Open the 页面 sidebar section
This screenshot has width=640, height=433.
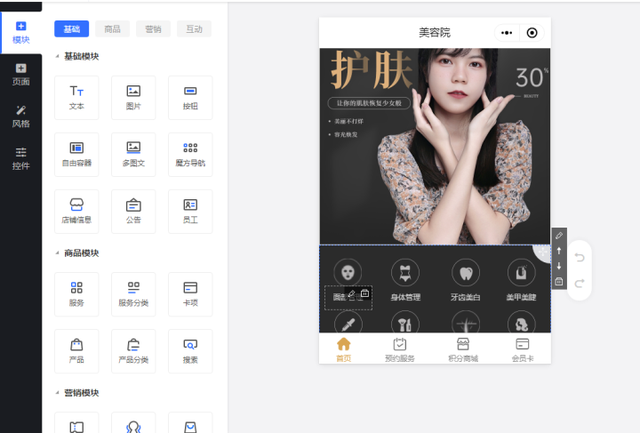[x=21, y=75]
